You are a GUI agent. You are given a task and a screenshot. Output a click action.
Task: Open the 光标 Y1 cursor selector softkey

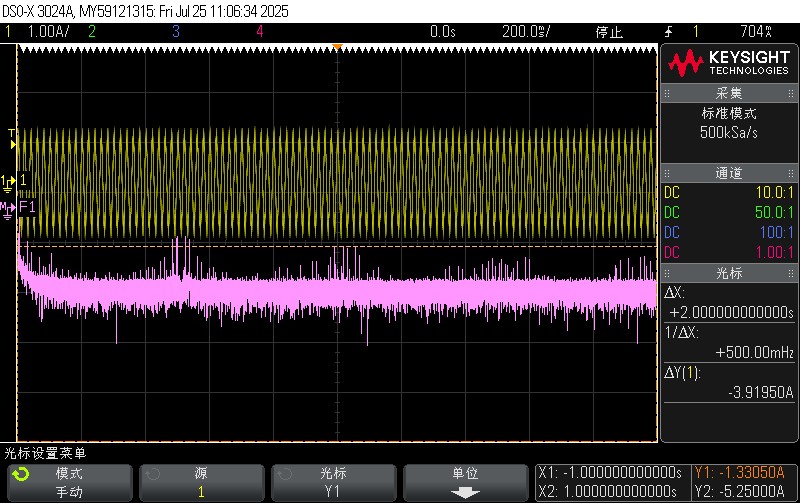pyautogui.click(x=333, y=482)
